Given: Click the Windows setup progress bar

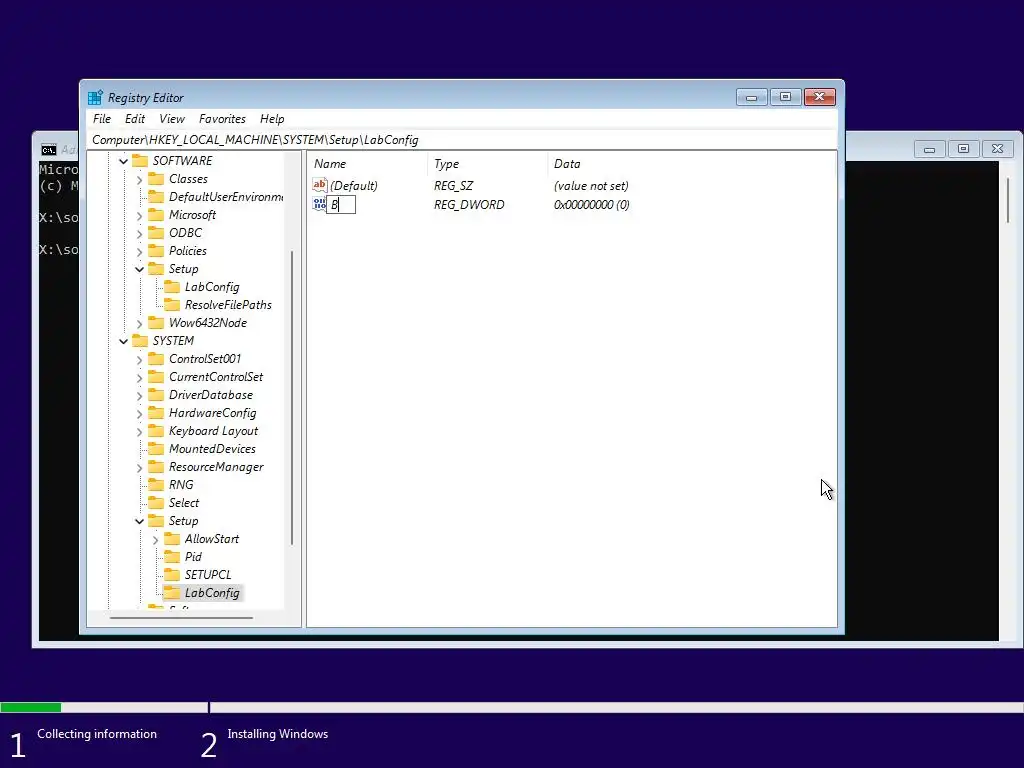Looking at the screenshot, I should (512, 707).
